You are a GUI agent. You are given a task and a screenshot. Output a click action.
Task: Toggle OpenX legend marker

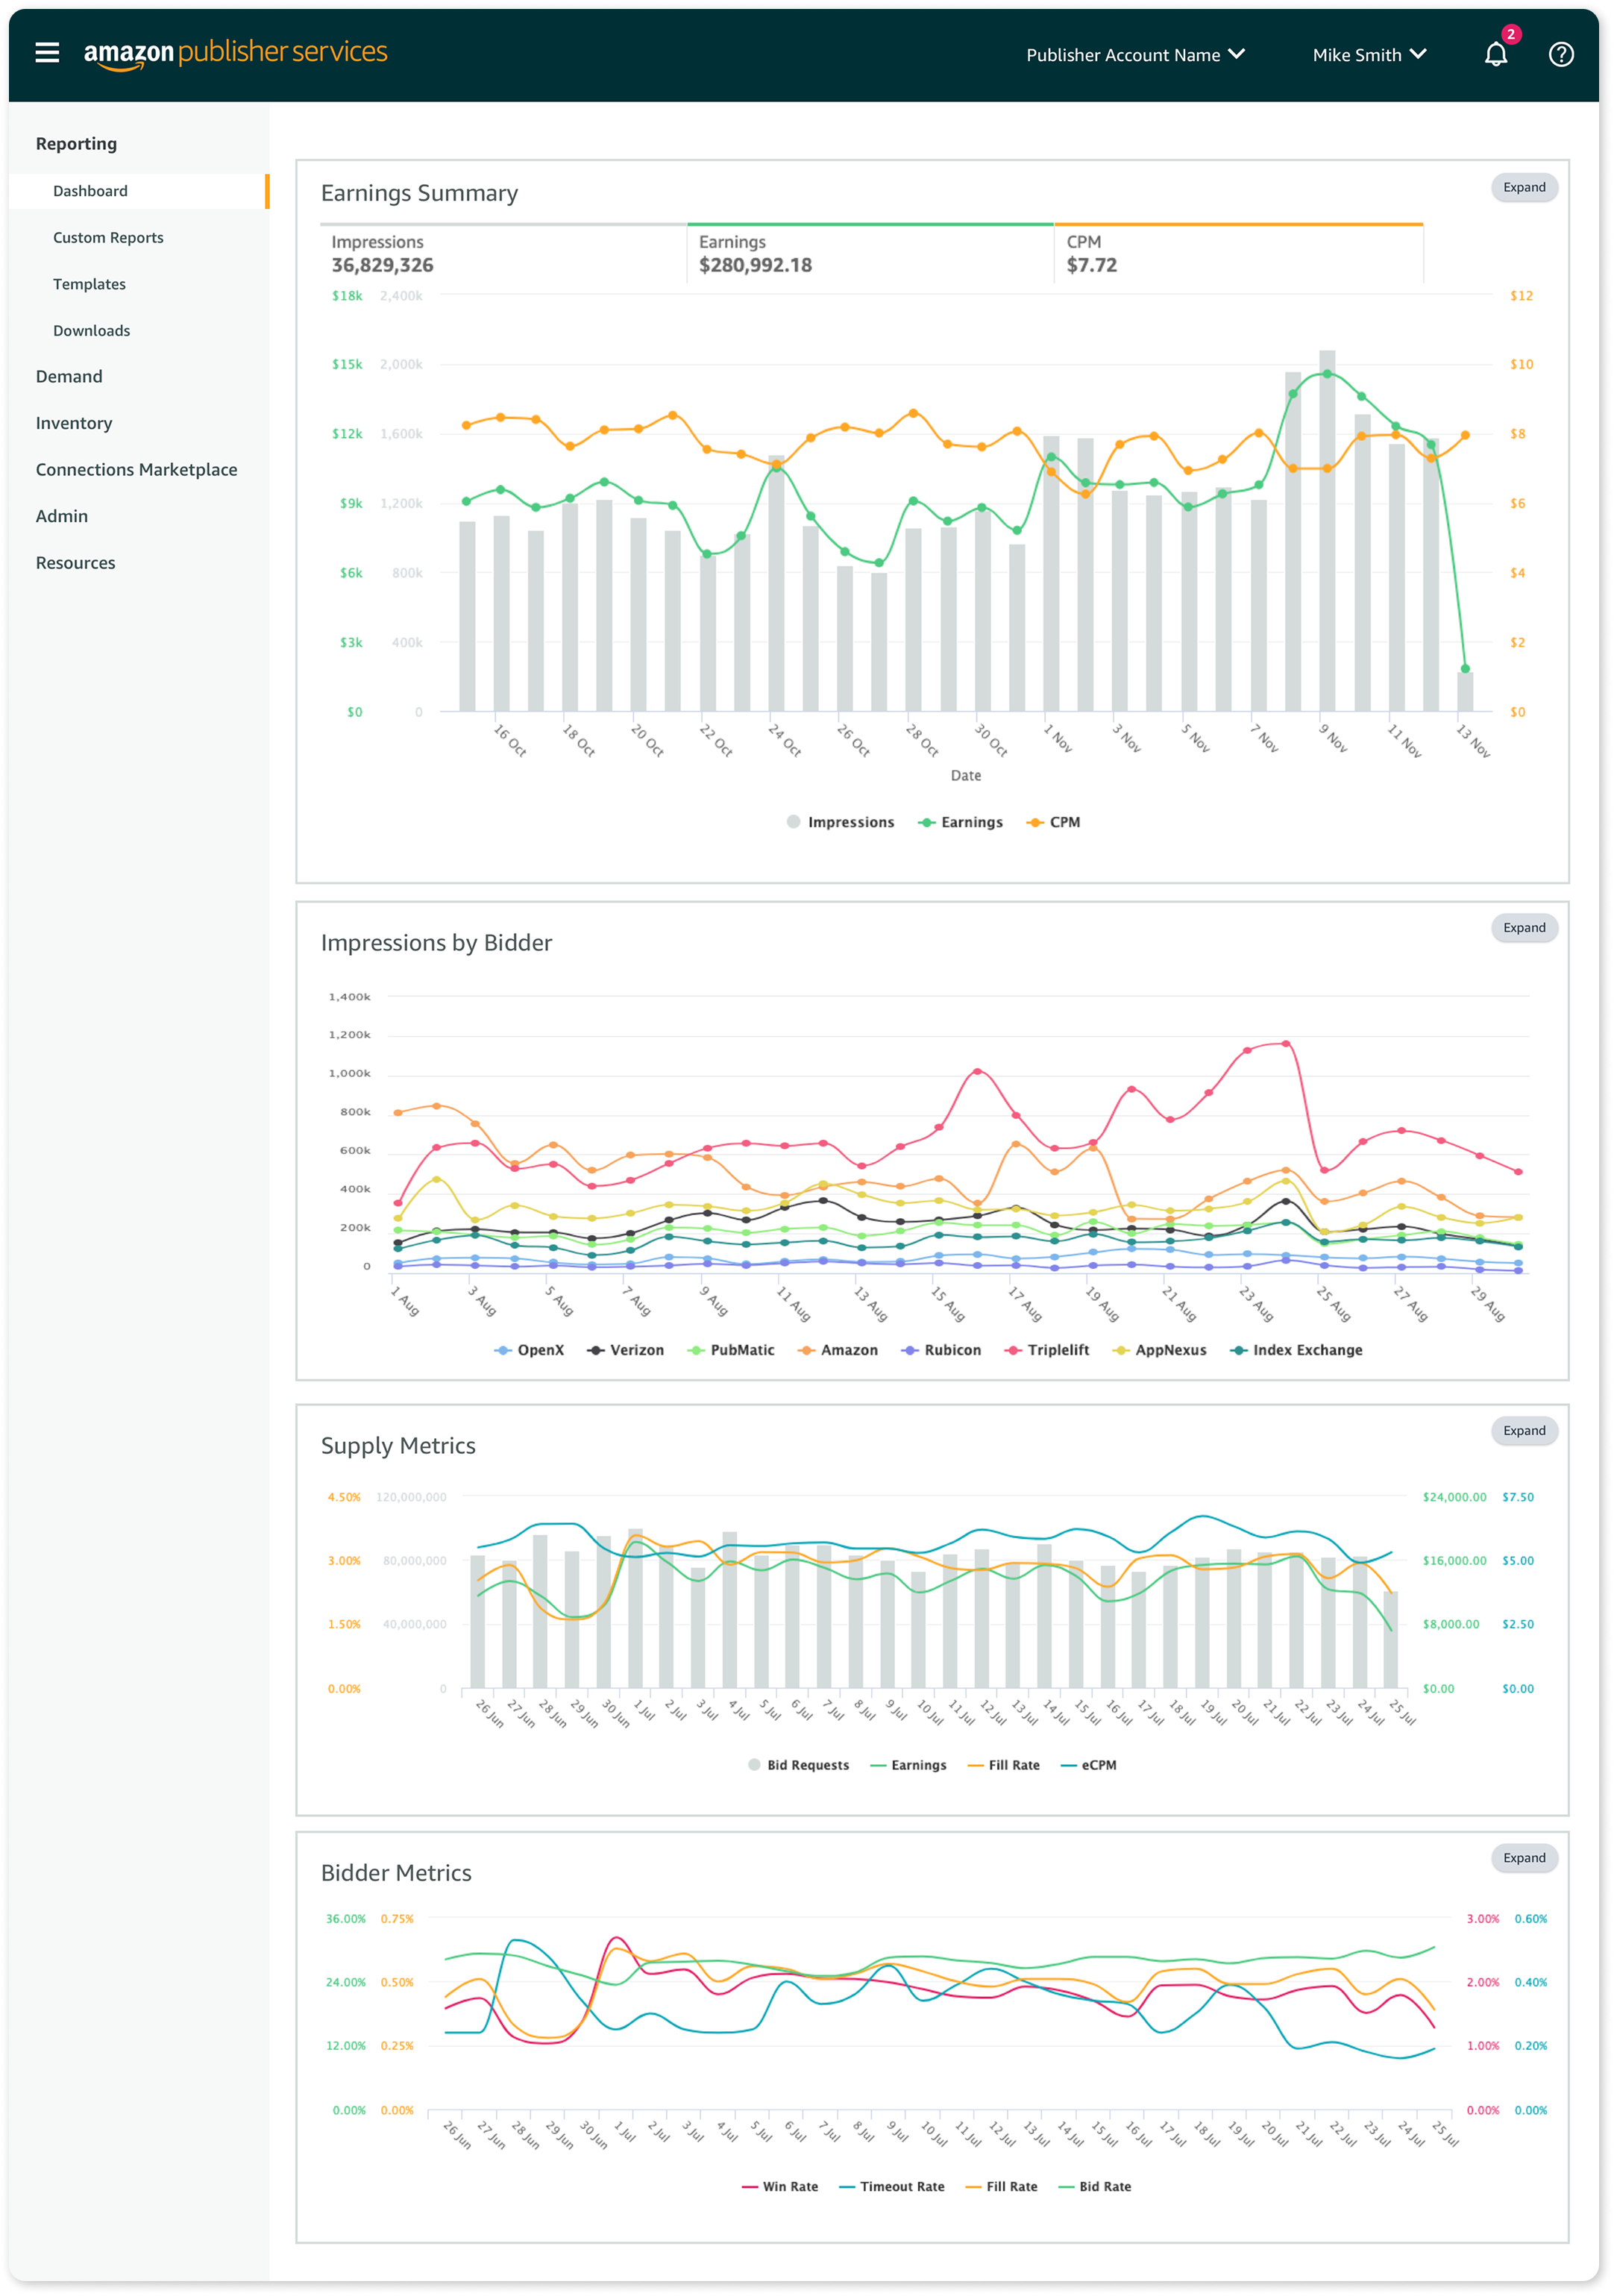(x=503, y=1350)
